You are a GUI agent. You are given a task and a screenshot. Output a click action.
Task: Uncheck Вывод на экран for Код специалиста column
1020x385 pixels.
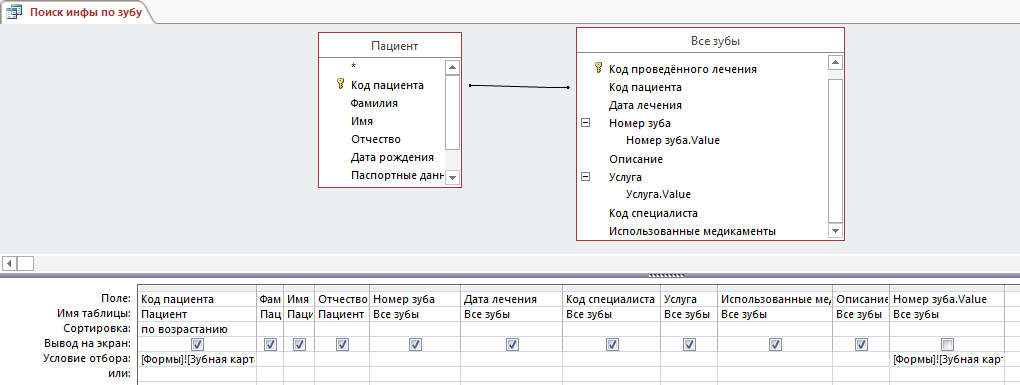pos(611,344)
